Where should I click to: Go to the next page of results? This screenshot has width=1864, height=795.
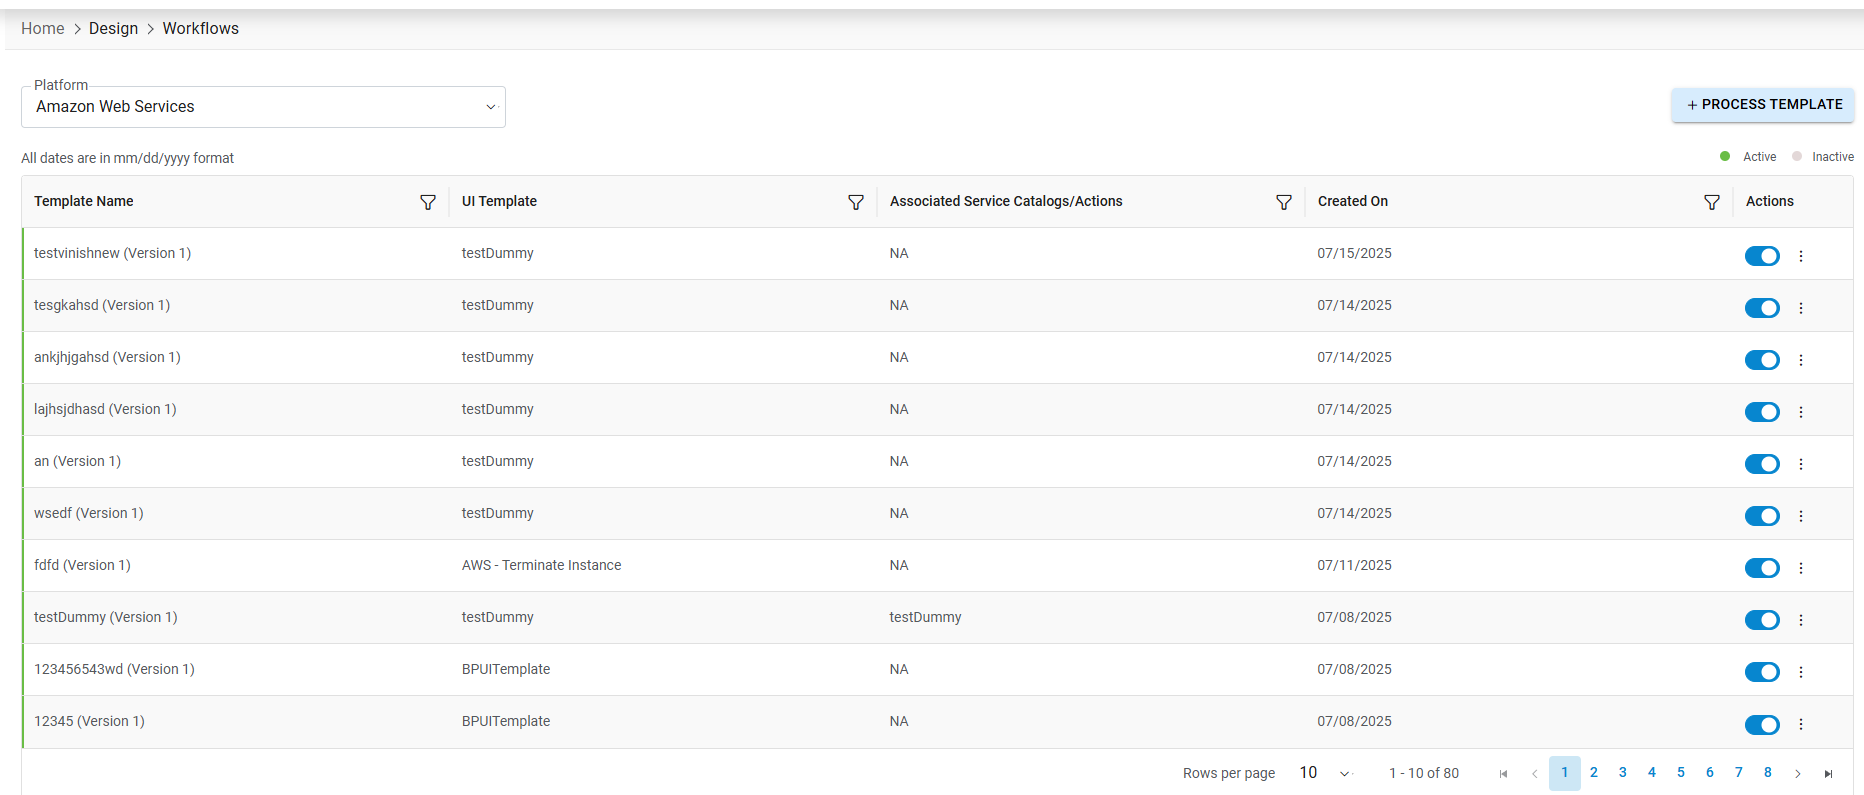(x=1798, y=774)
